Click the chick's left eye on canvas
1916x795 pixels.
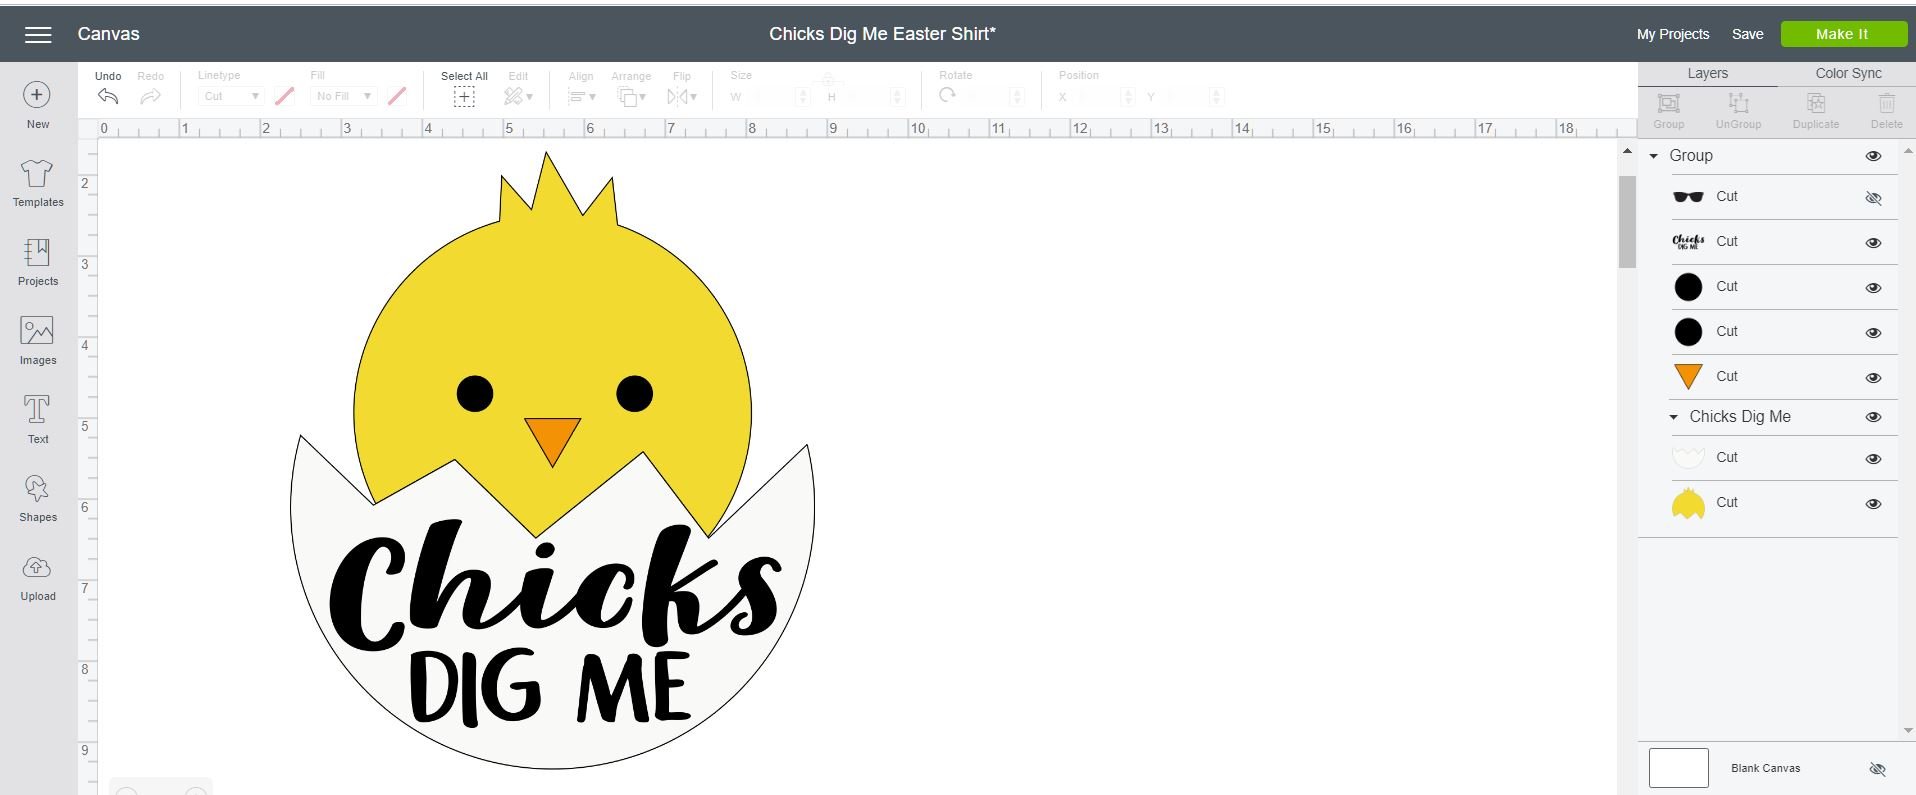point(475,393)
